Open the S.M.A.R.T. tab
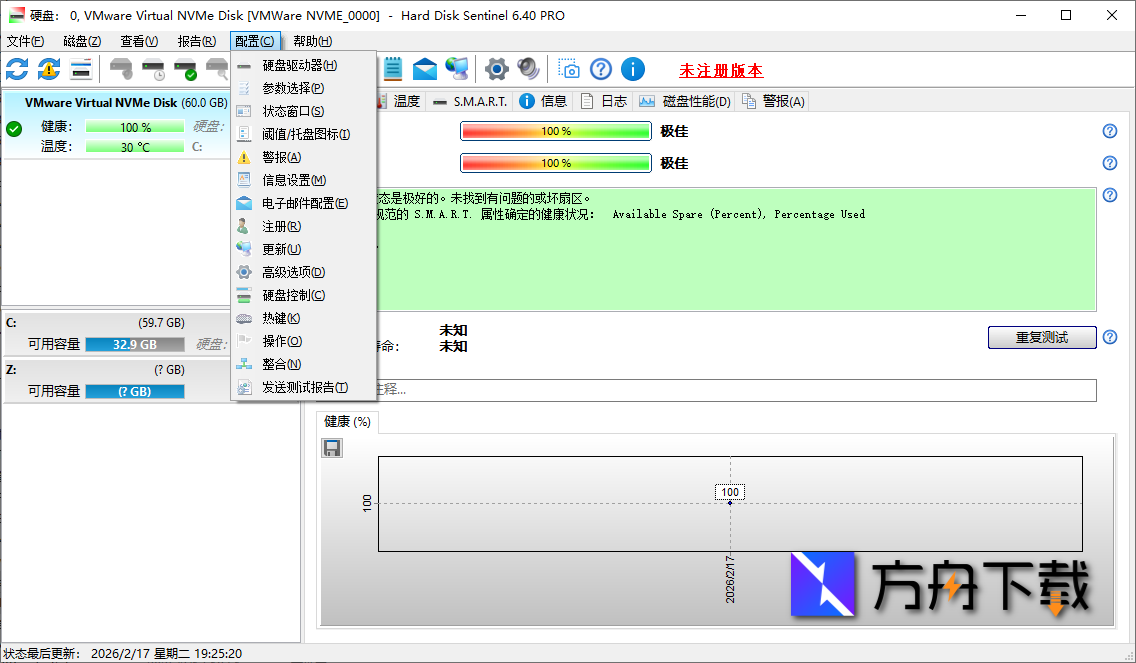 (x=480, y=100)
